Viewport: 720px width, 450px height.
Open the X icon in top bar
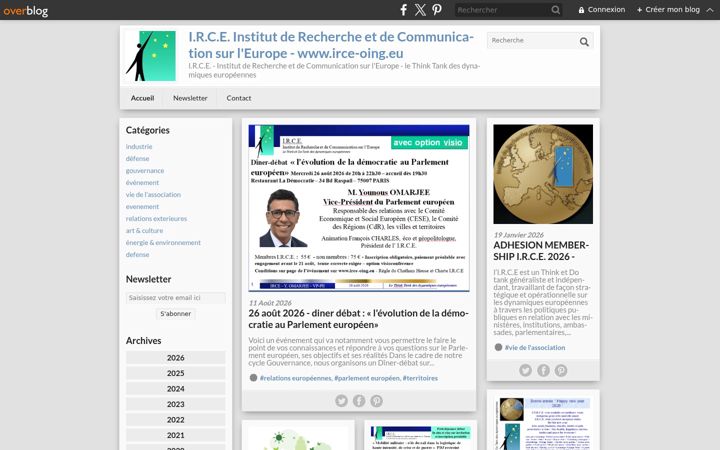420,10
